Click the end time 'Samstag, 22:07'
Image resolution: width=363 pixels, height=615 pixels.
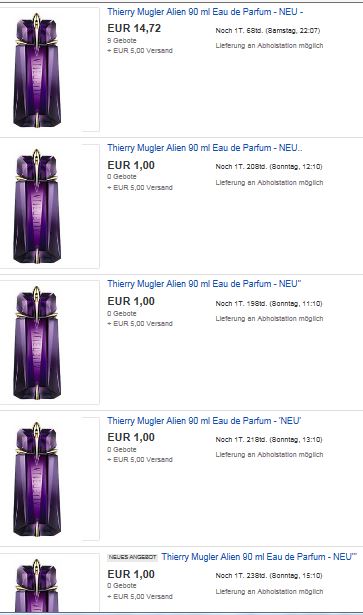coord(293,30)
